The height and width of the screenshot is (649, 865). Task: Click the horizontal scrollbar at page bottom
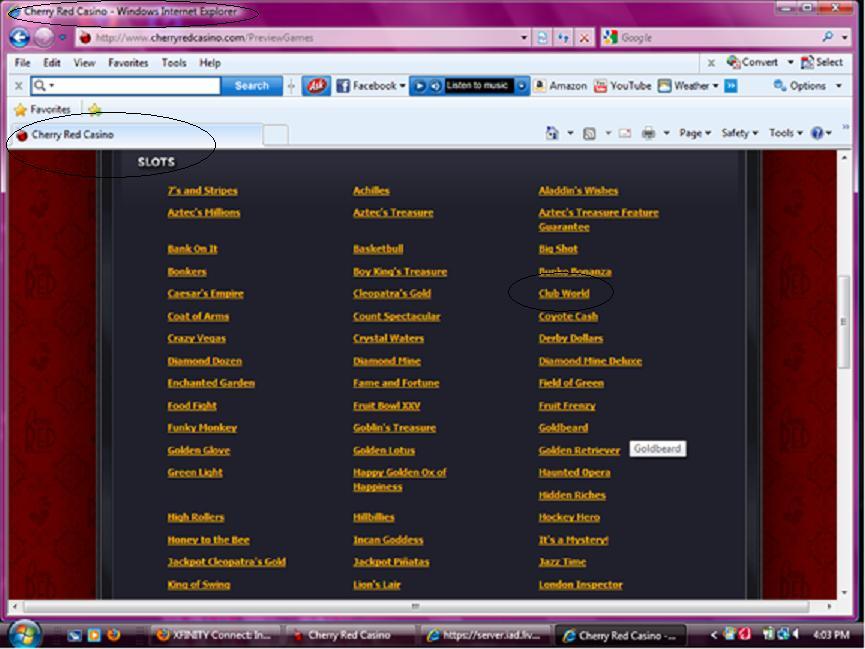click(415, 606)
